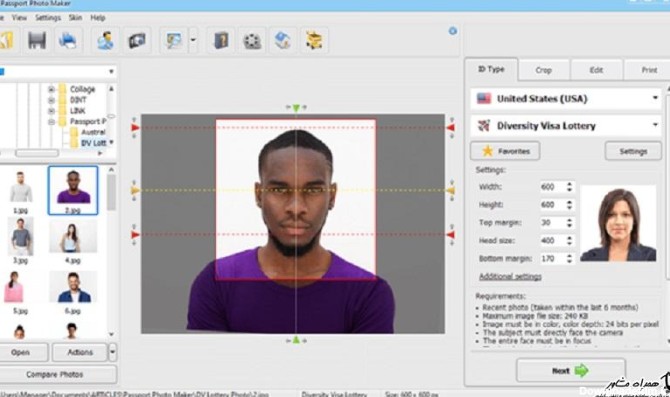The image size is (670, 397).
Task: Increase the Head size stepper value
Action: 569,238
